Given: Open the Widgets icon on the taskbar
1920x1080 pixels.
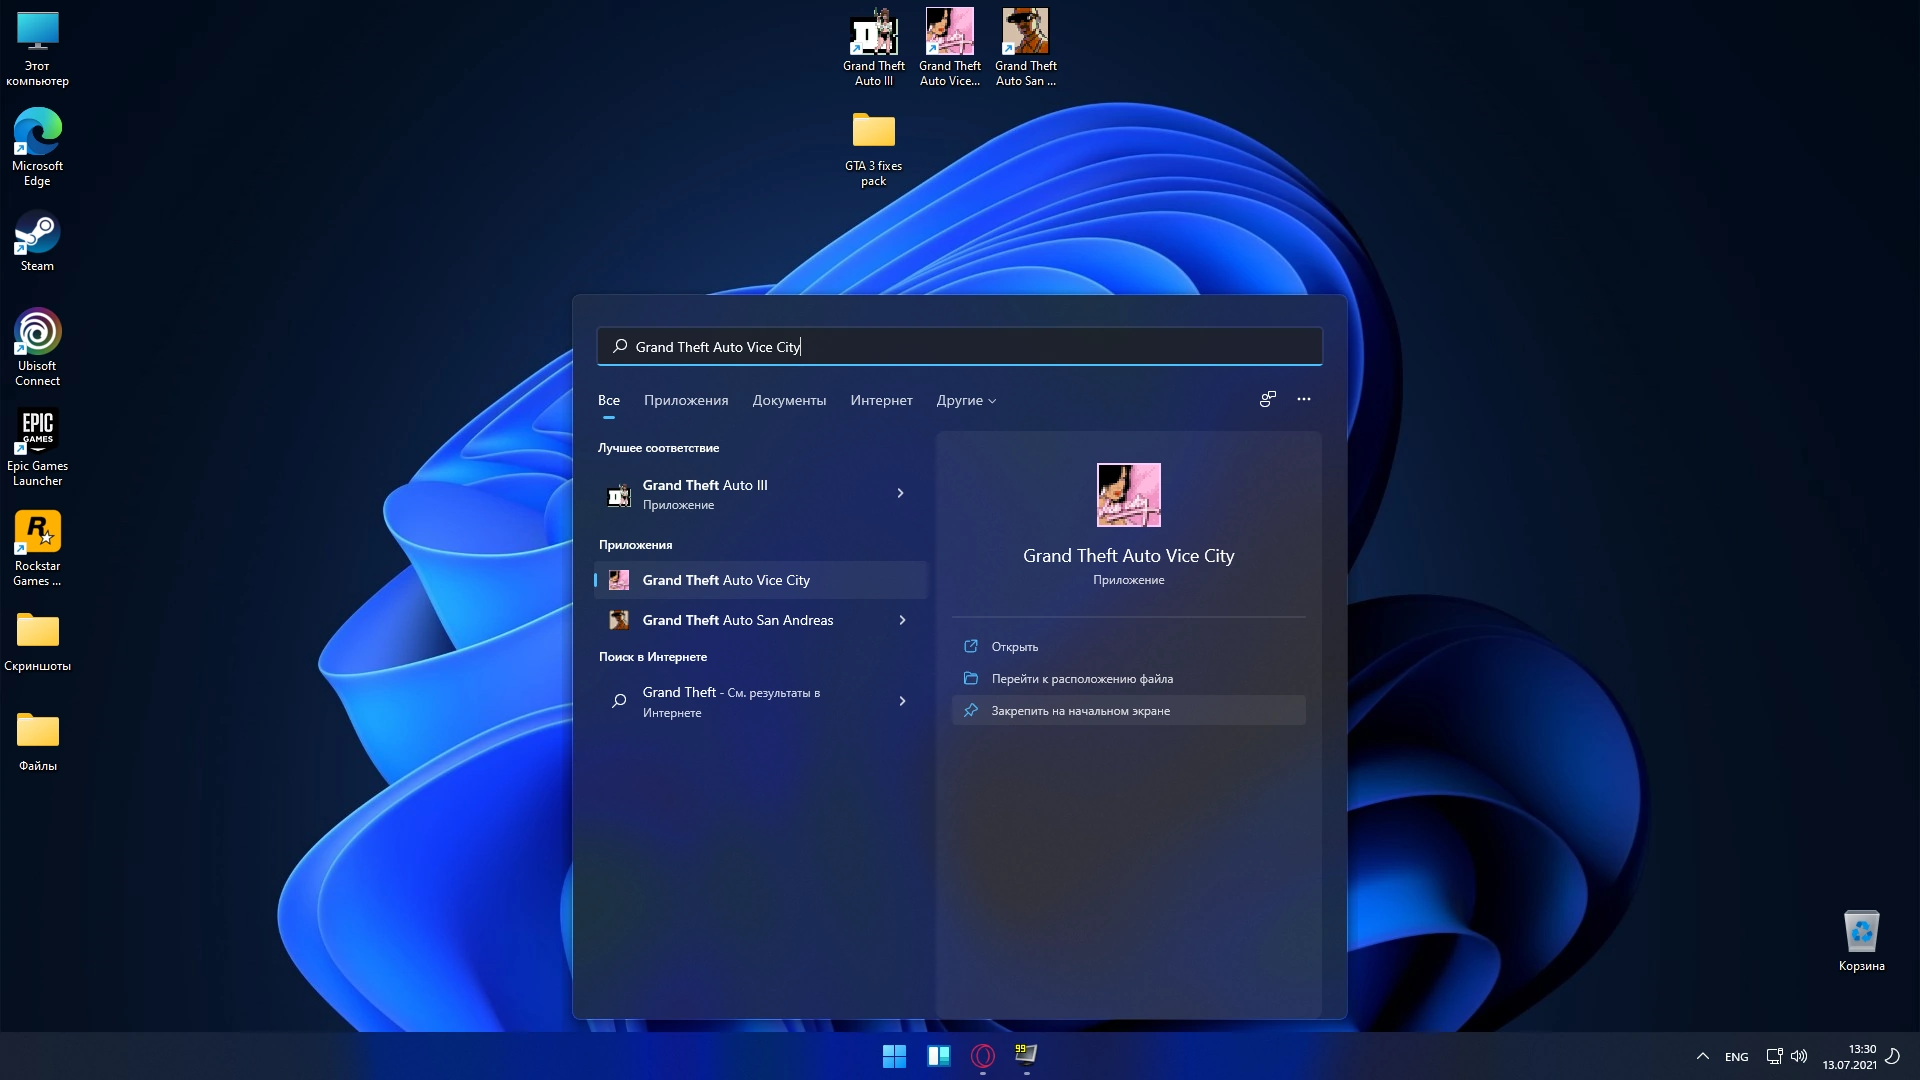Looking at the screenshot, I should point(938,1056).
